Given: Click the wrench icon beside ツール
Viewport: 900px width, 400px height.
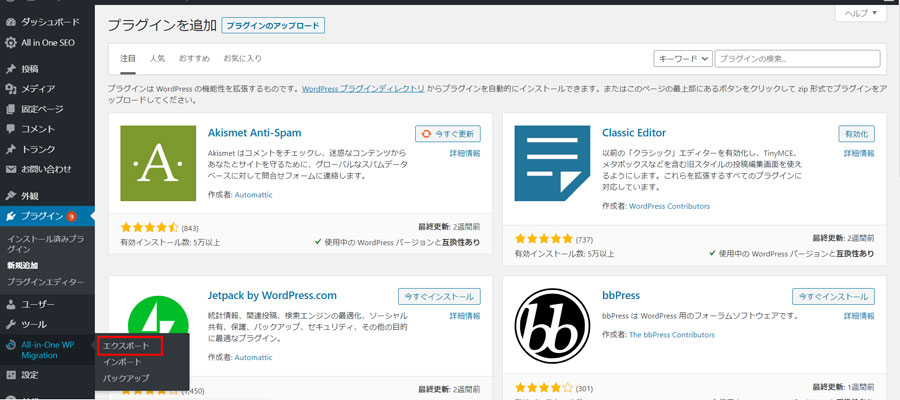Looking at the screenshot, I should (x=10, y=324).
